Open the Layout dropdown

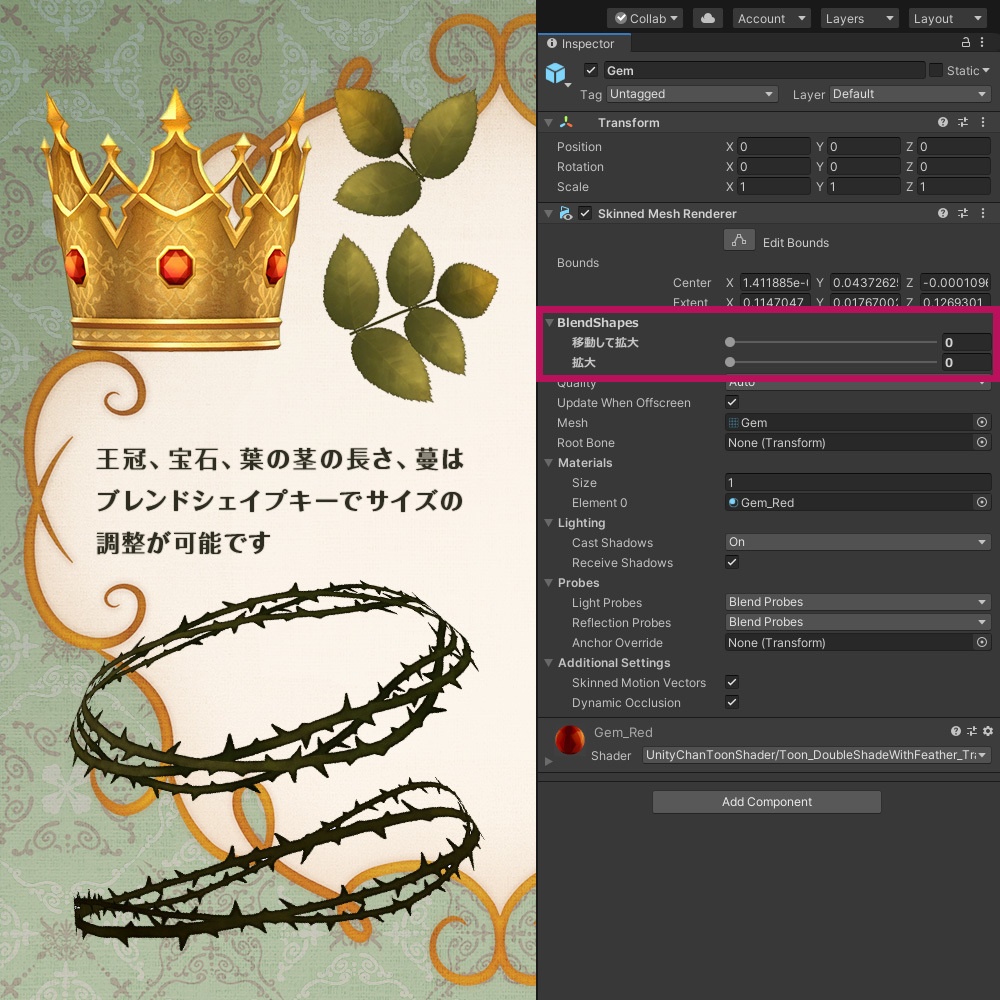click(948, 18)
